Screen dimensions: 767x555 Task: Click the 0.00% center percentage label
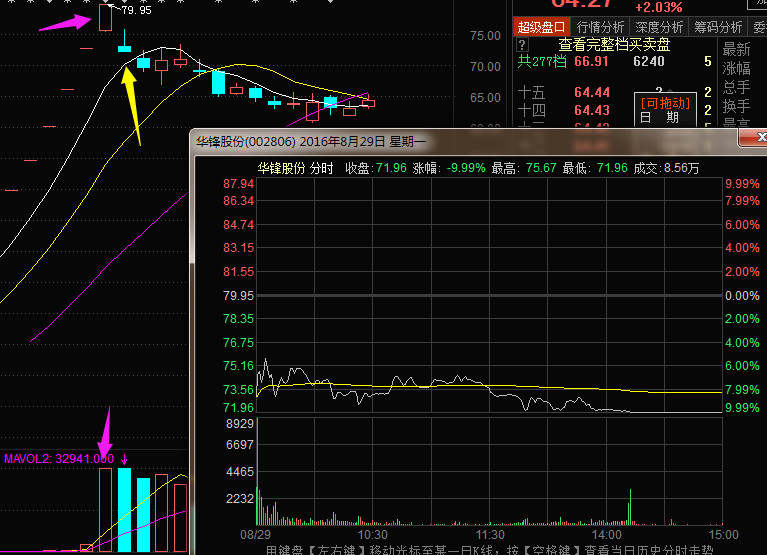pyautogui.click(x=742, y=296)
